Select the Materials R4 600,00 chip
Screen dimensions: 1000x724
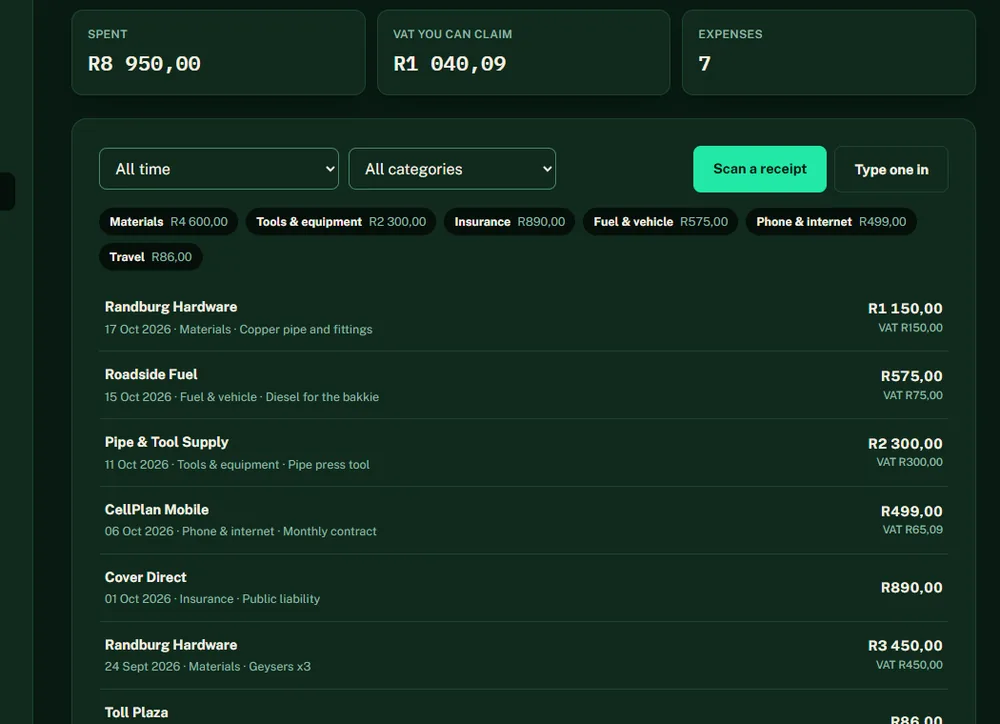pyautogui.click(x=168, y=222)
